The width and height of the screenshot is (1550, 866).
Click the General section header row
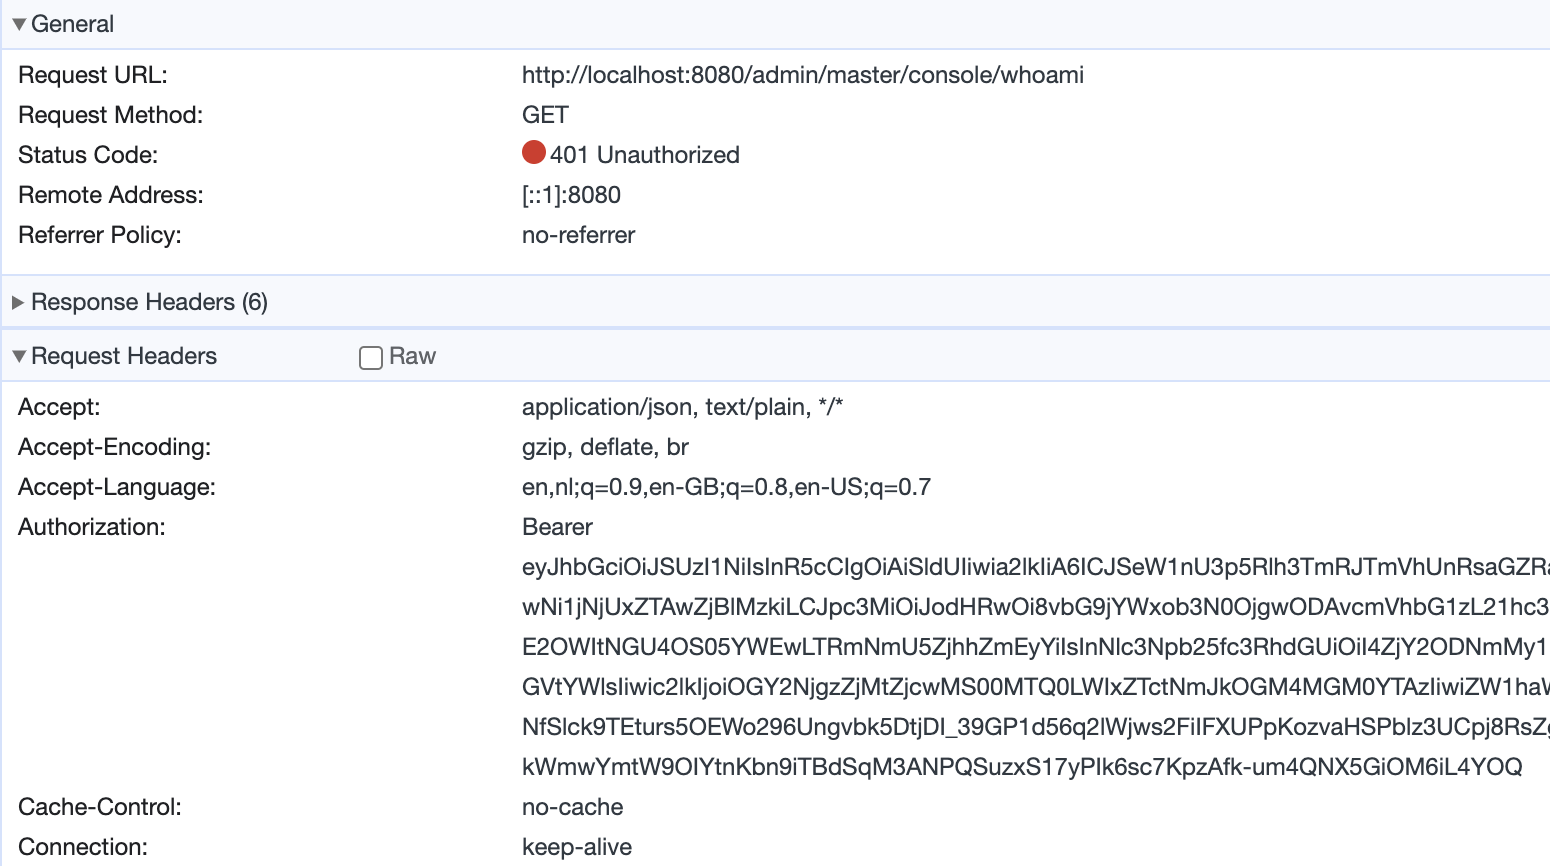tap(75, 23)
